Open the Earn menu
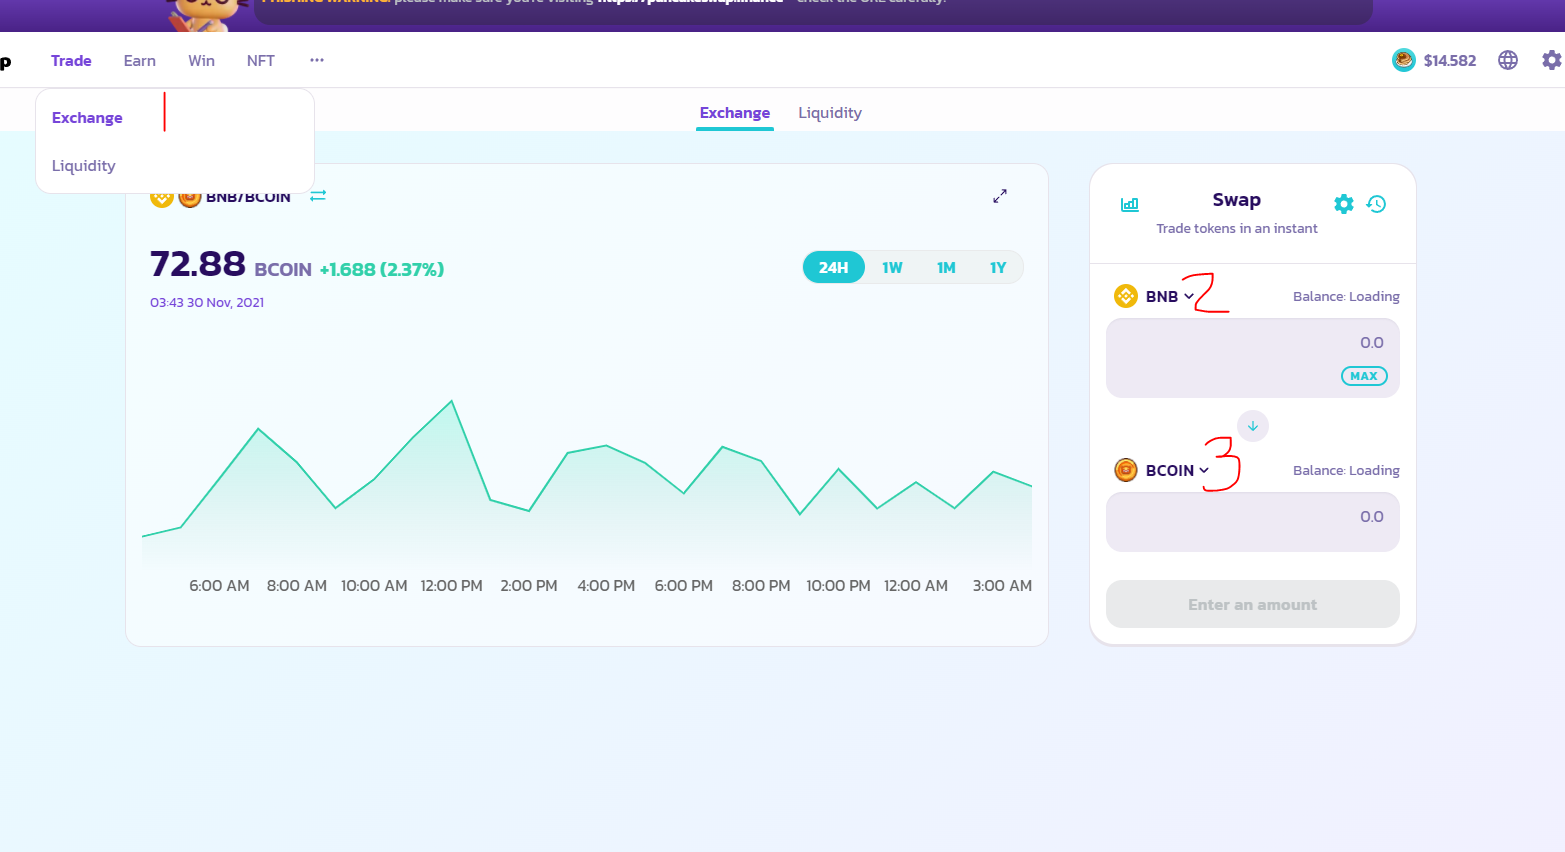Screen dimensions: 1565x852 pyautogui.click(x=140, y=61)
